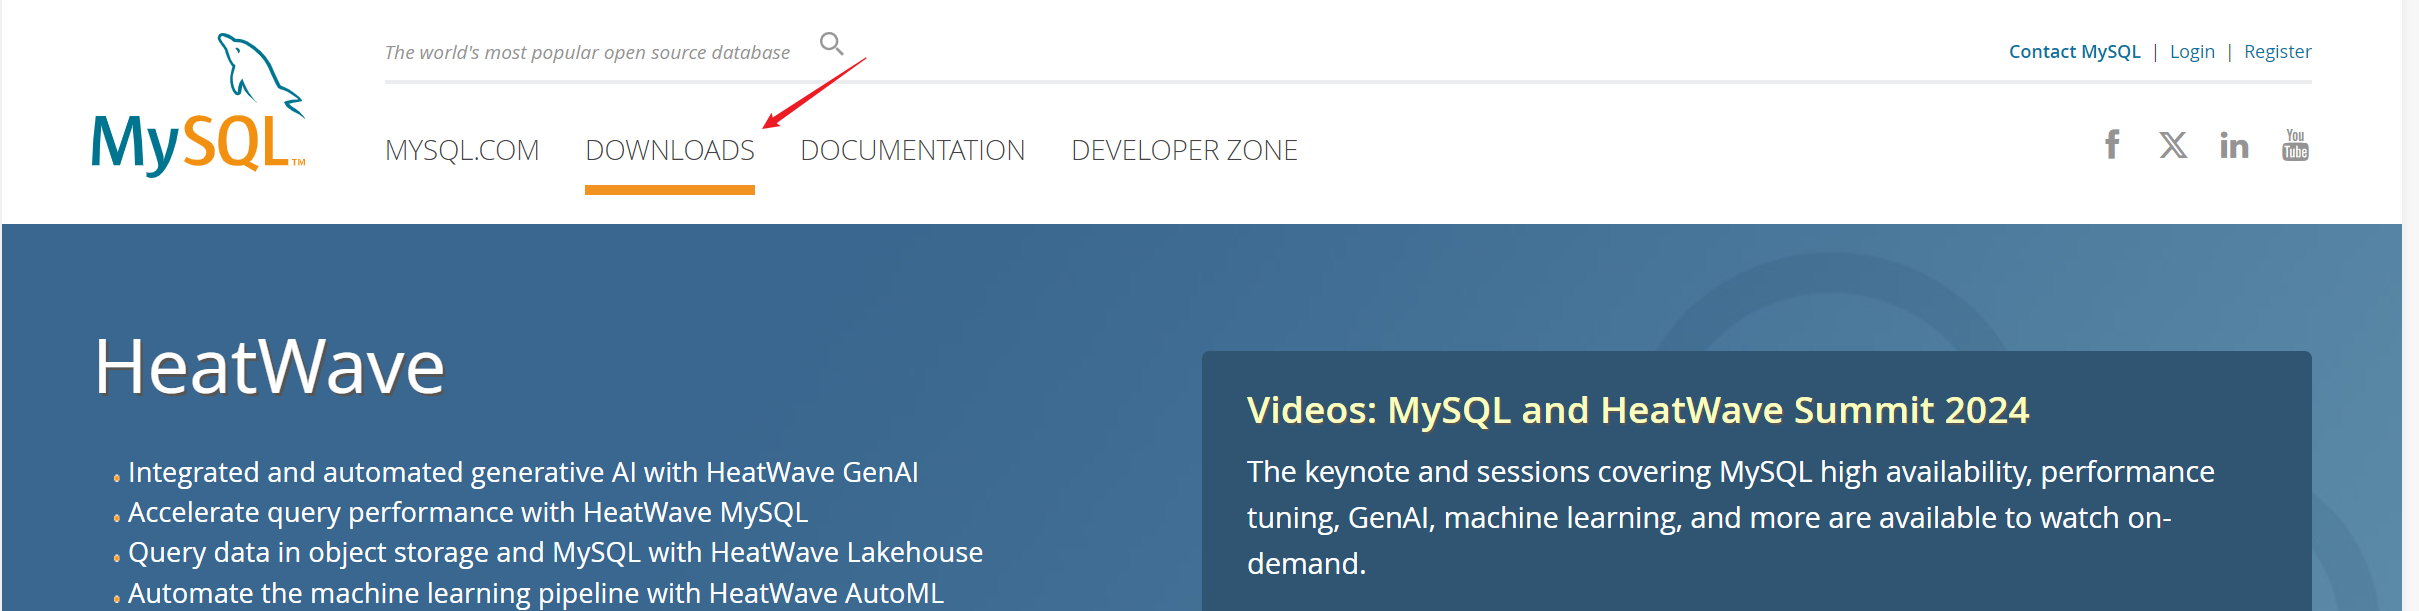The image size is (2419, 611).
Task: Open the MySQL Facebook page icon
Action: 2111,145
